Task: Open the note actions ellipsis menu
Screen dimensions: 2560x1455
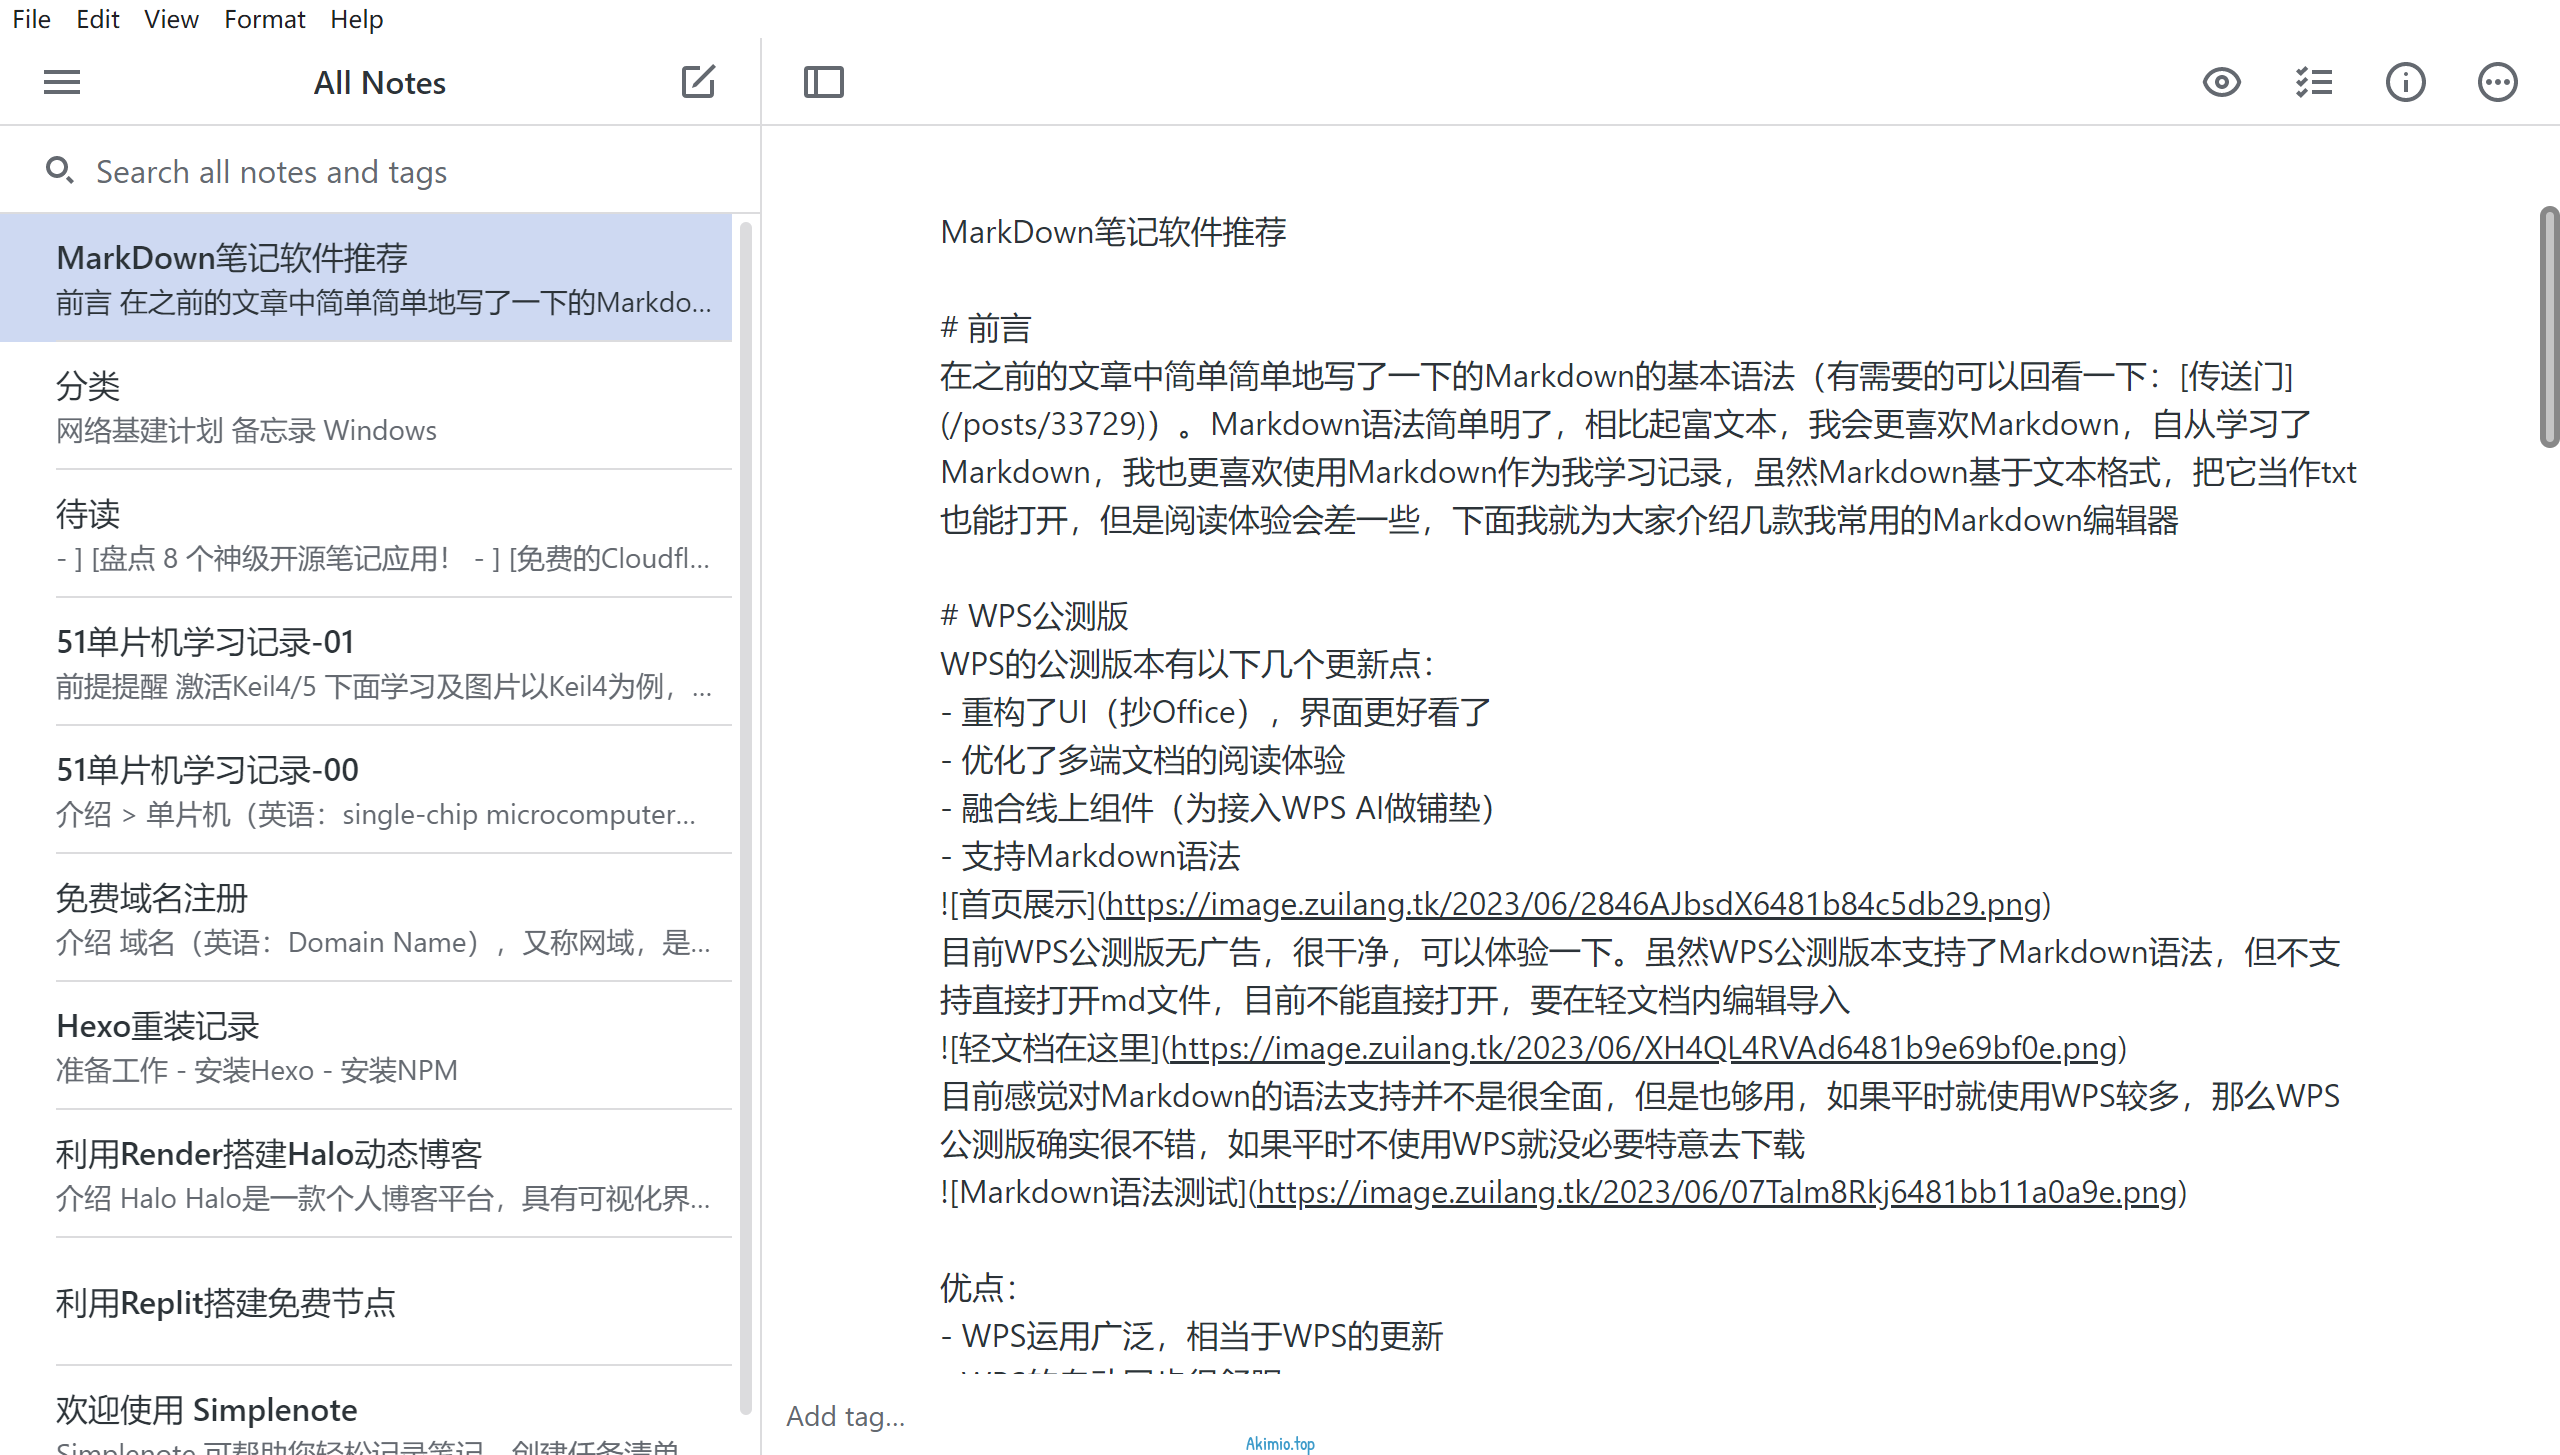Action: pos(2498,82)
